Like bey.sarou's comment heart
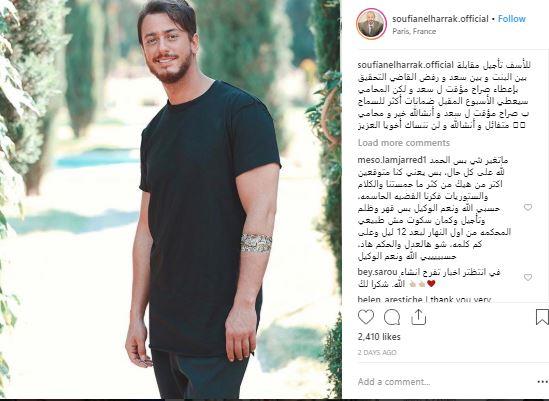The width and height of the screenshot is (549, 401). coord(528,277)
